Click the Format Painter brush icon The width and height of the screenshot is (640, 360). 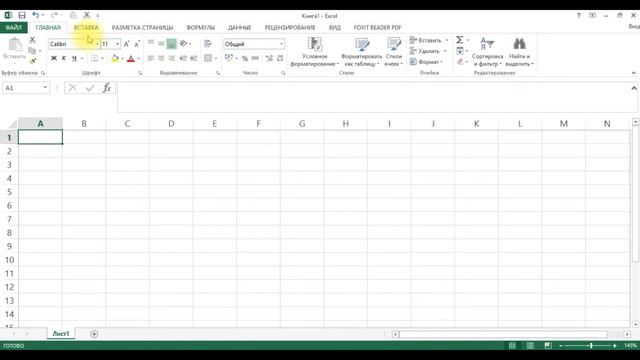(32, 61)
